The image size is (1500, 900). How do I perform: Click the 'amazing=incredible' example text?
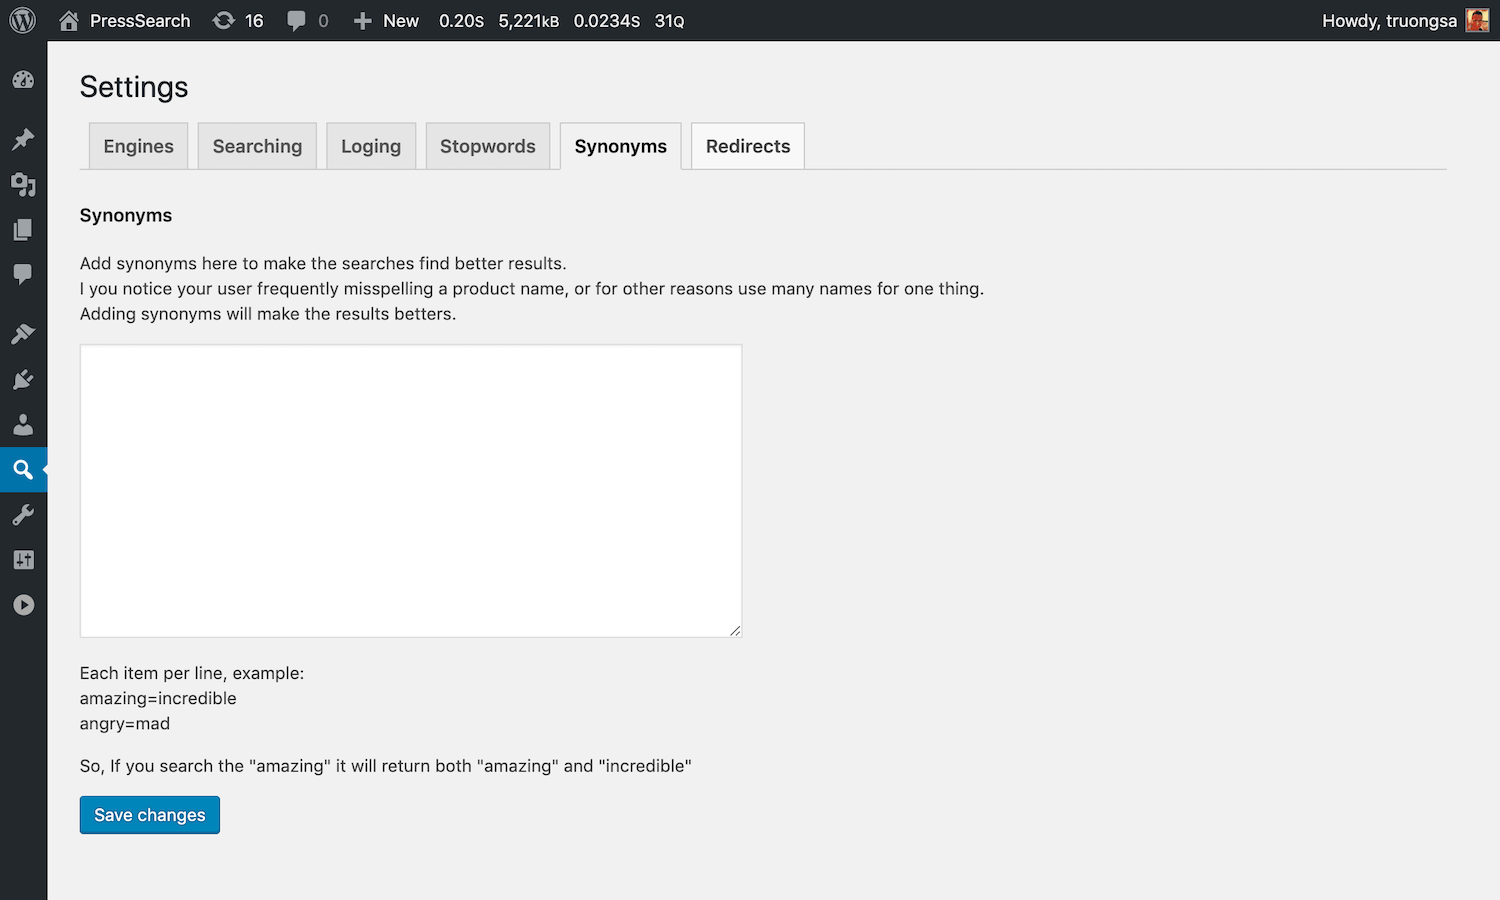tap(158, 698)
